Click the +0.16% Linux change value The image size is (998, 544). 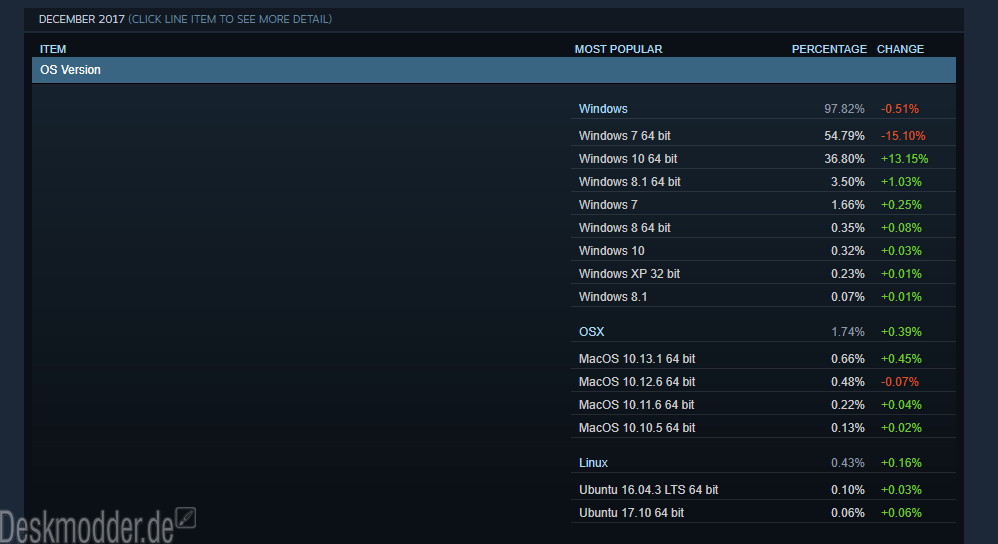[x=901, y=463]
